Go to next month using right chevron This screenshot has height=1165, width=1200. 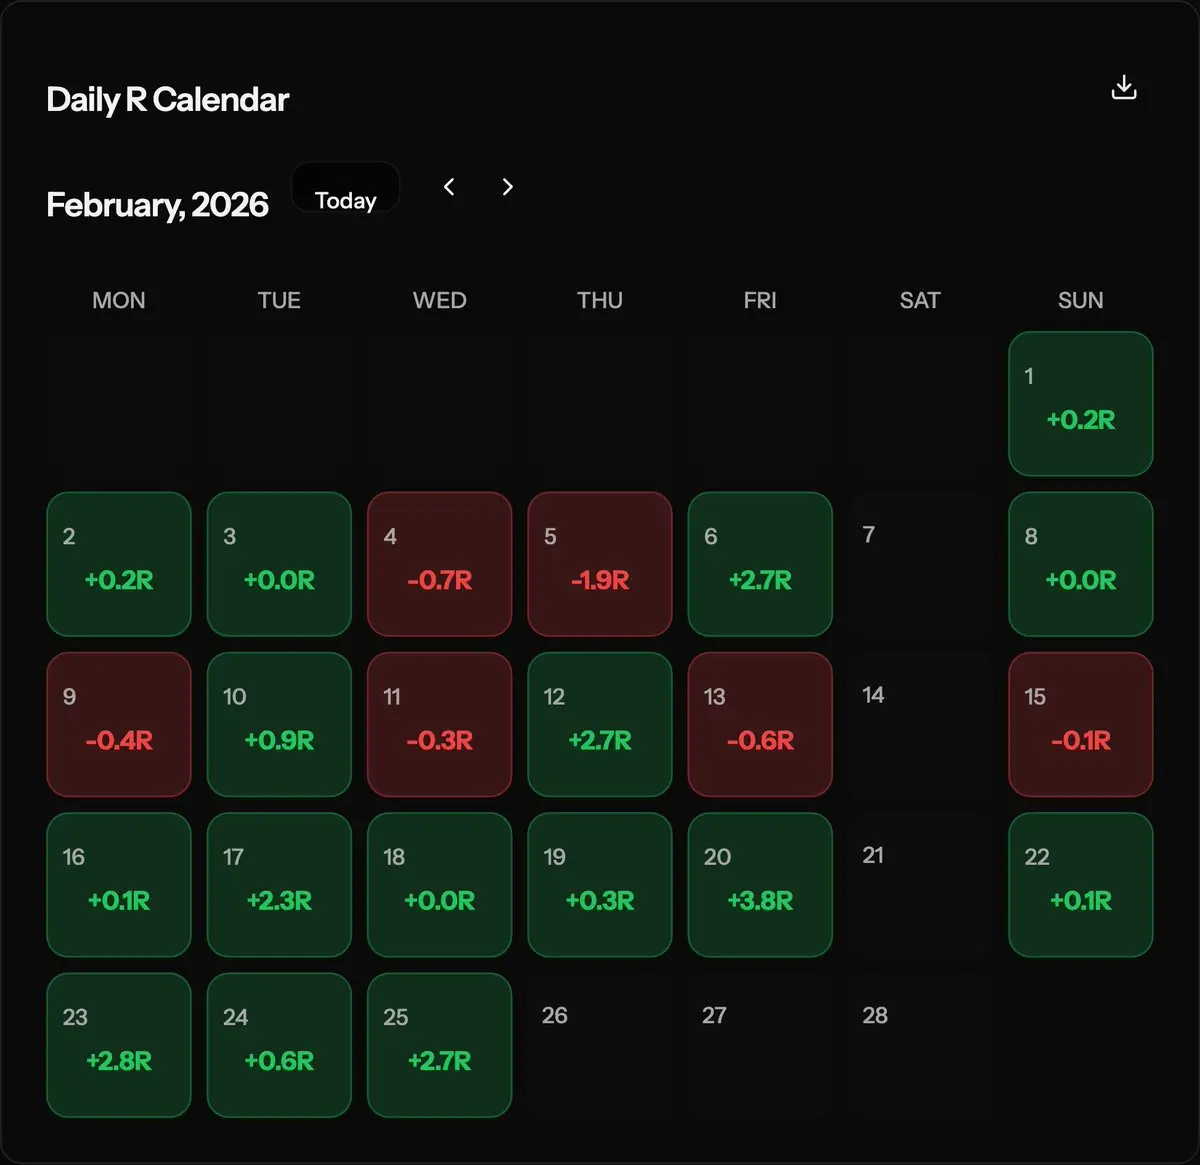(507, 187)
